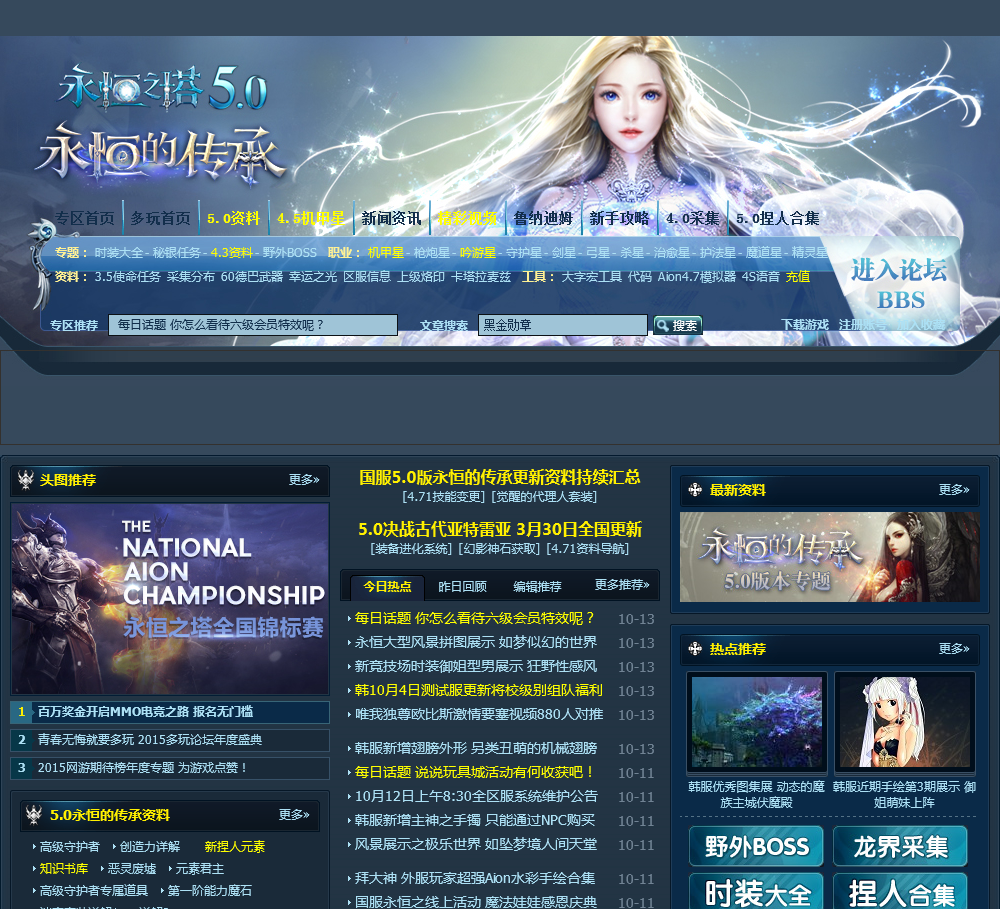Click the 进入论坛 BBS button

(899, 285)
